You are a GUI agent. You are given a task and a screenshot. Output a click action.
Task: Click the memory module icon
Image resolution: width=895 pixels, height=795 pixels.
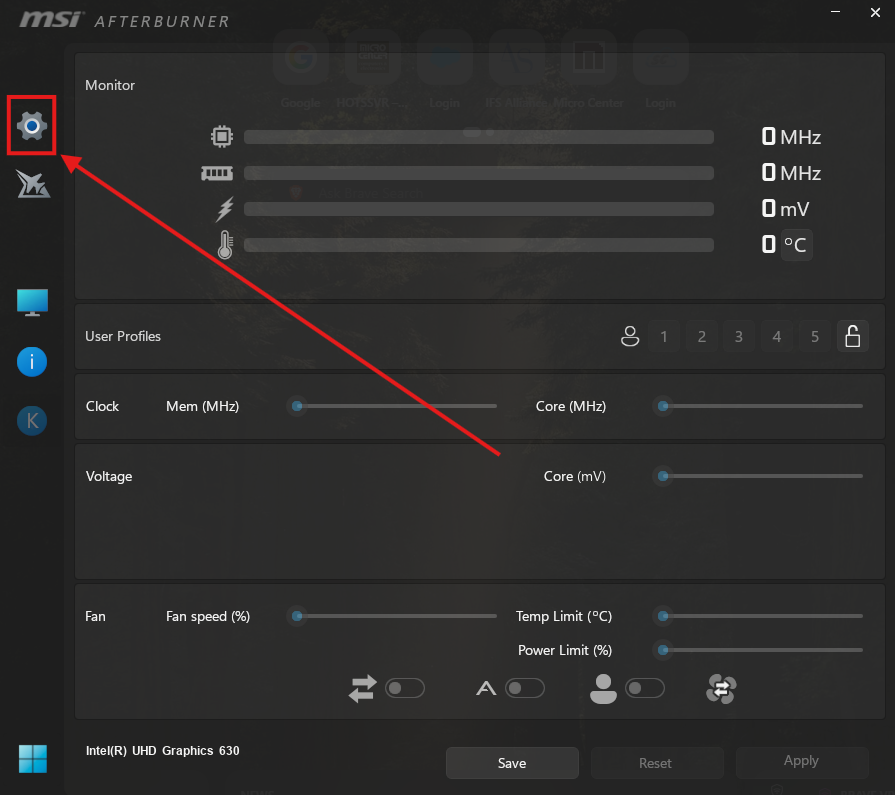[217, 173]
